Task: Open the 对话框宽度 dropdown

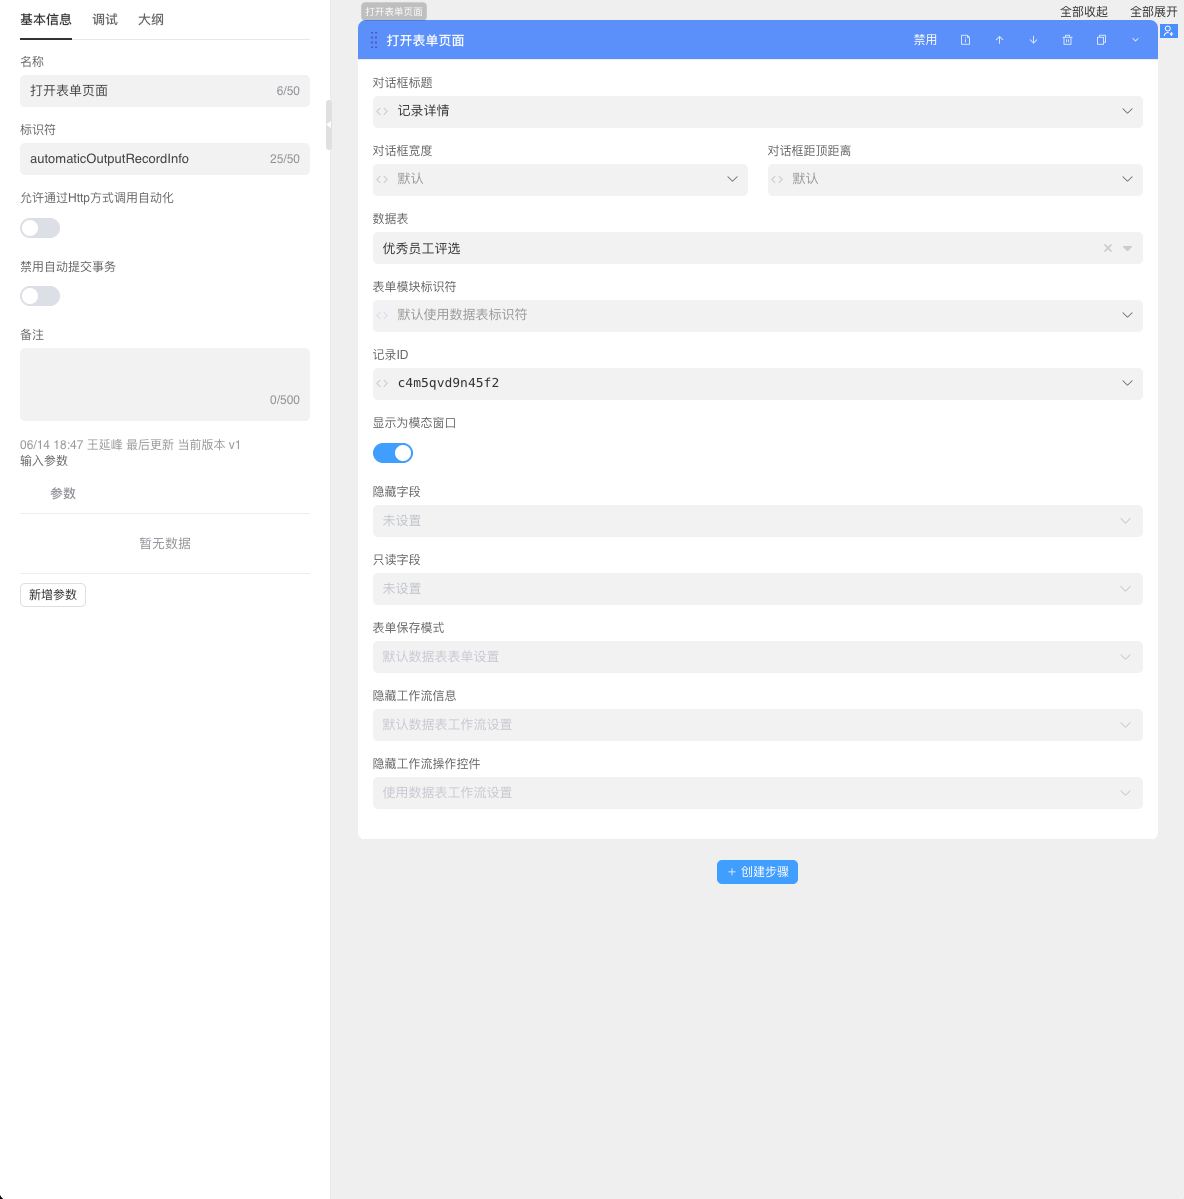Action: 560,179
